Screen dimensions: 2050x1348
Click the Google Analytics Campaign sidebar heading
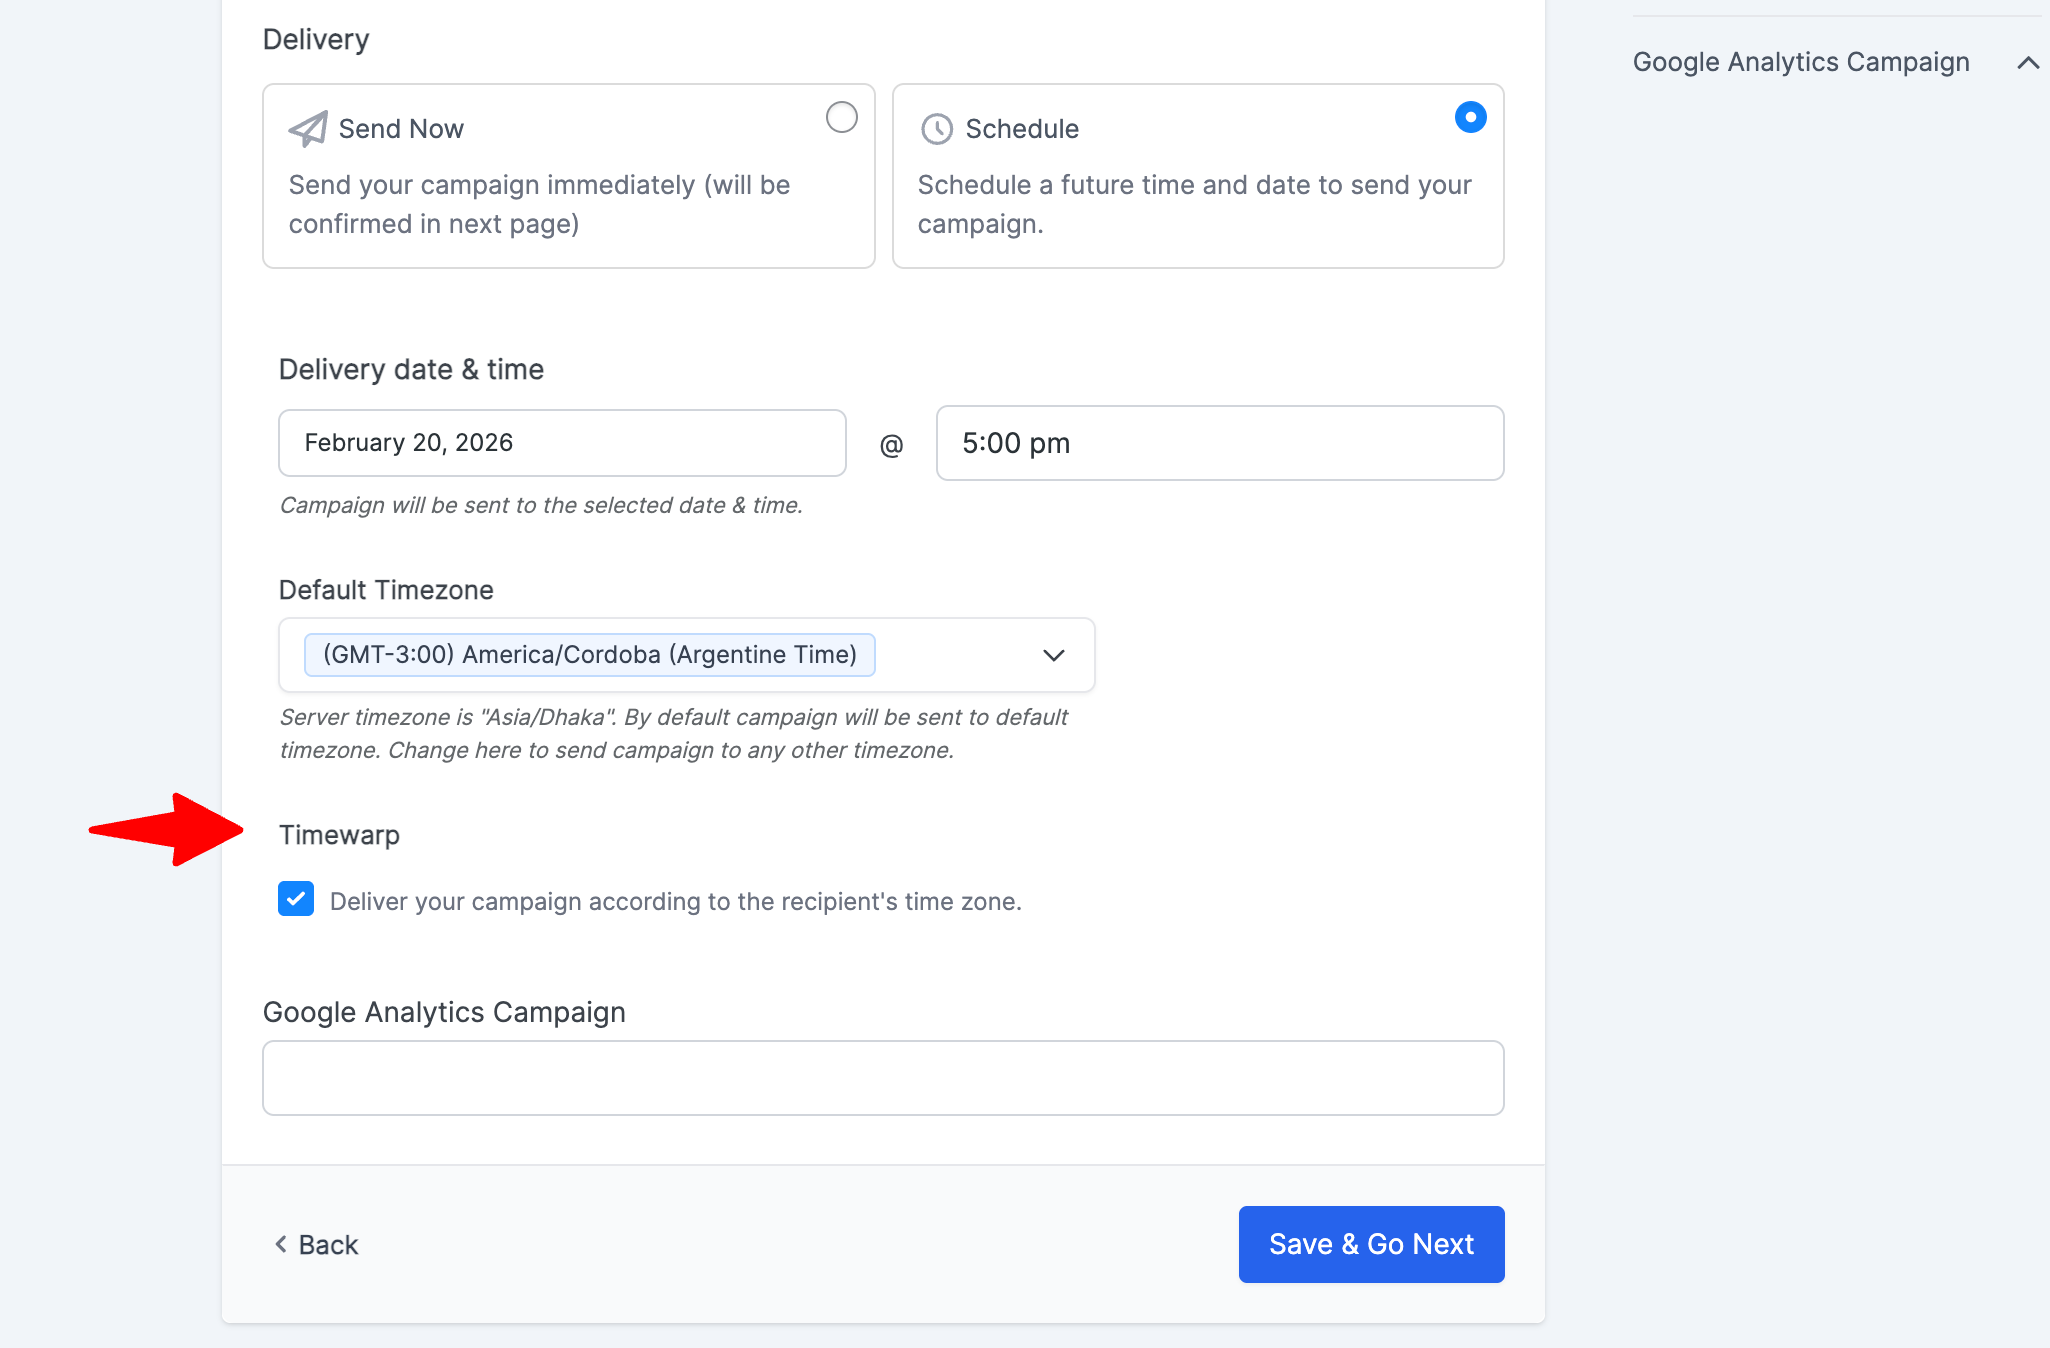1800,62
